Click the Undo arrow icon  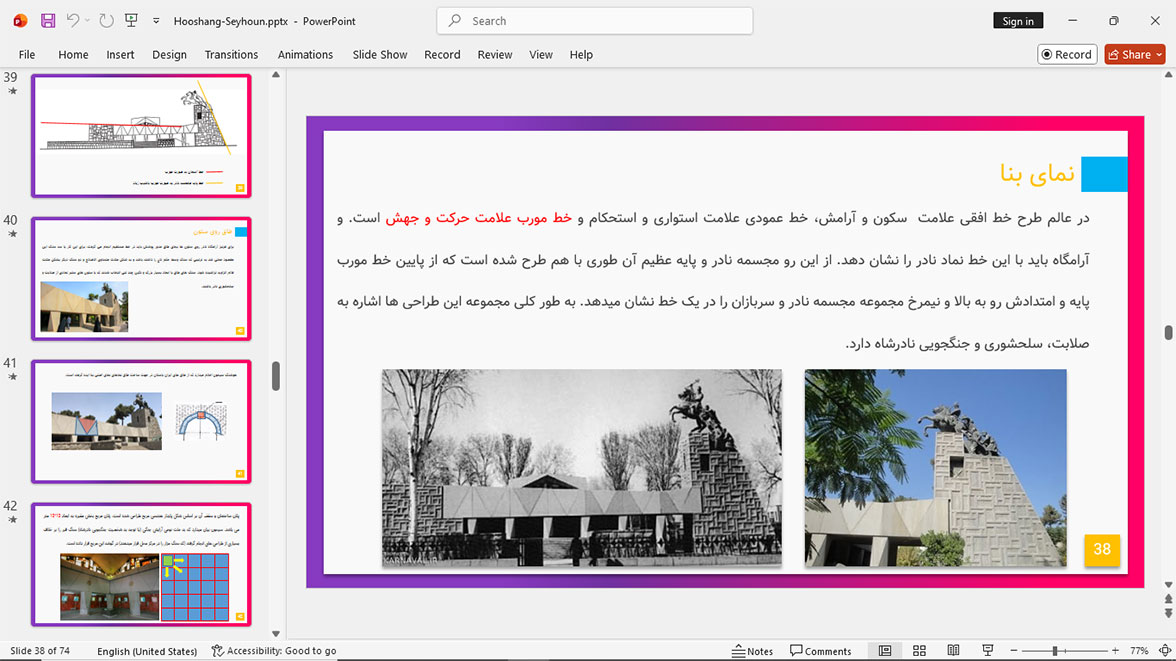[72, 21]
